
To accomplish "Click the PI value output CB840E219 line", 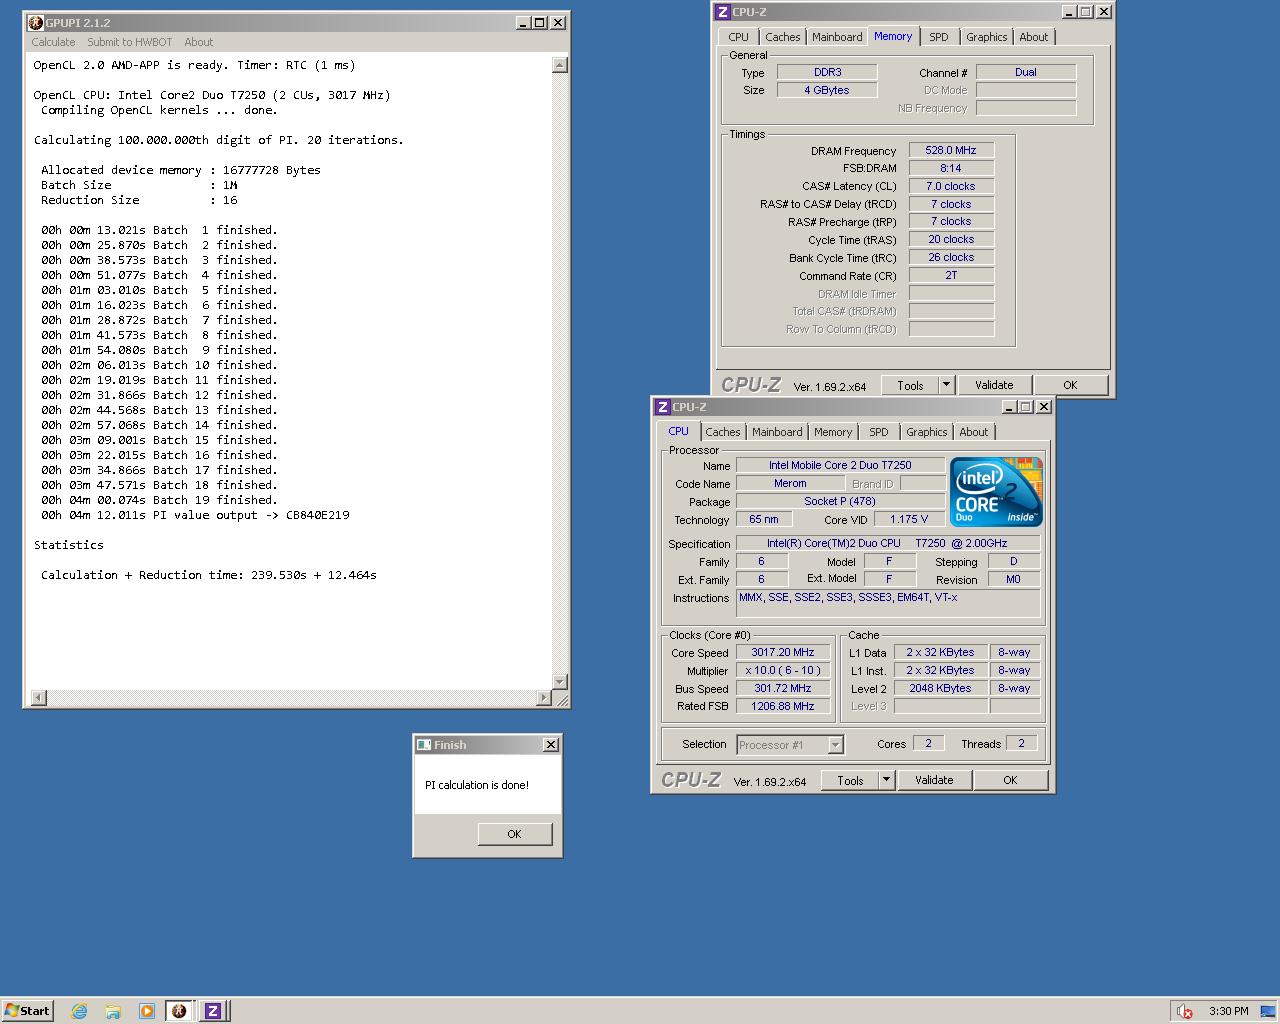I will coord(195,515).
